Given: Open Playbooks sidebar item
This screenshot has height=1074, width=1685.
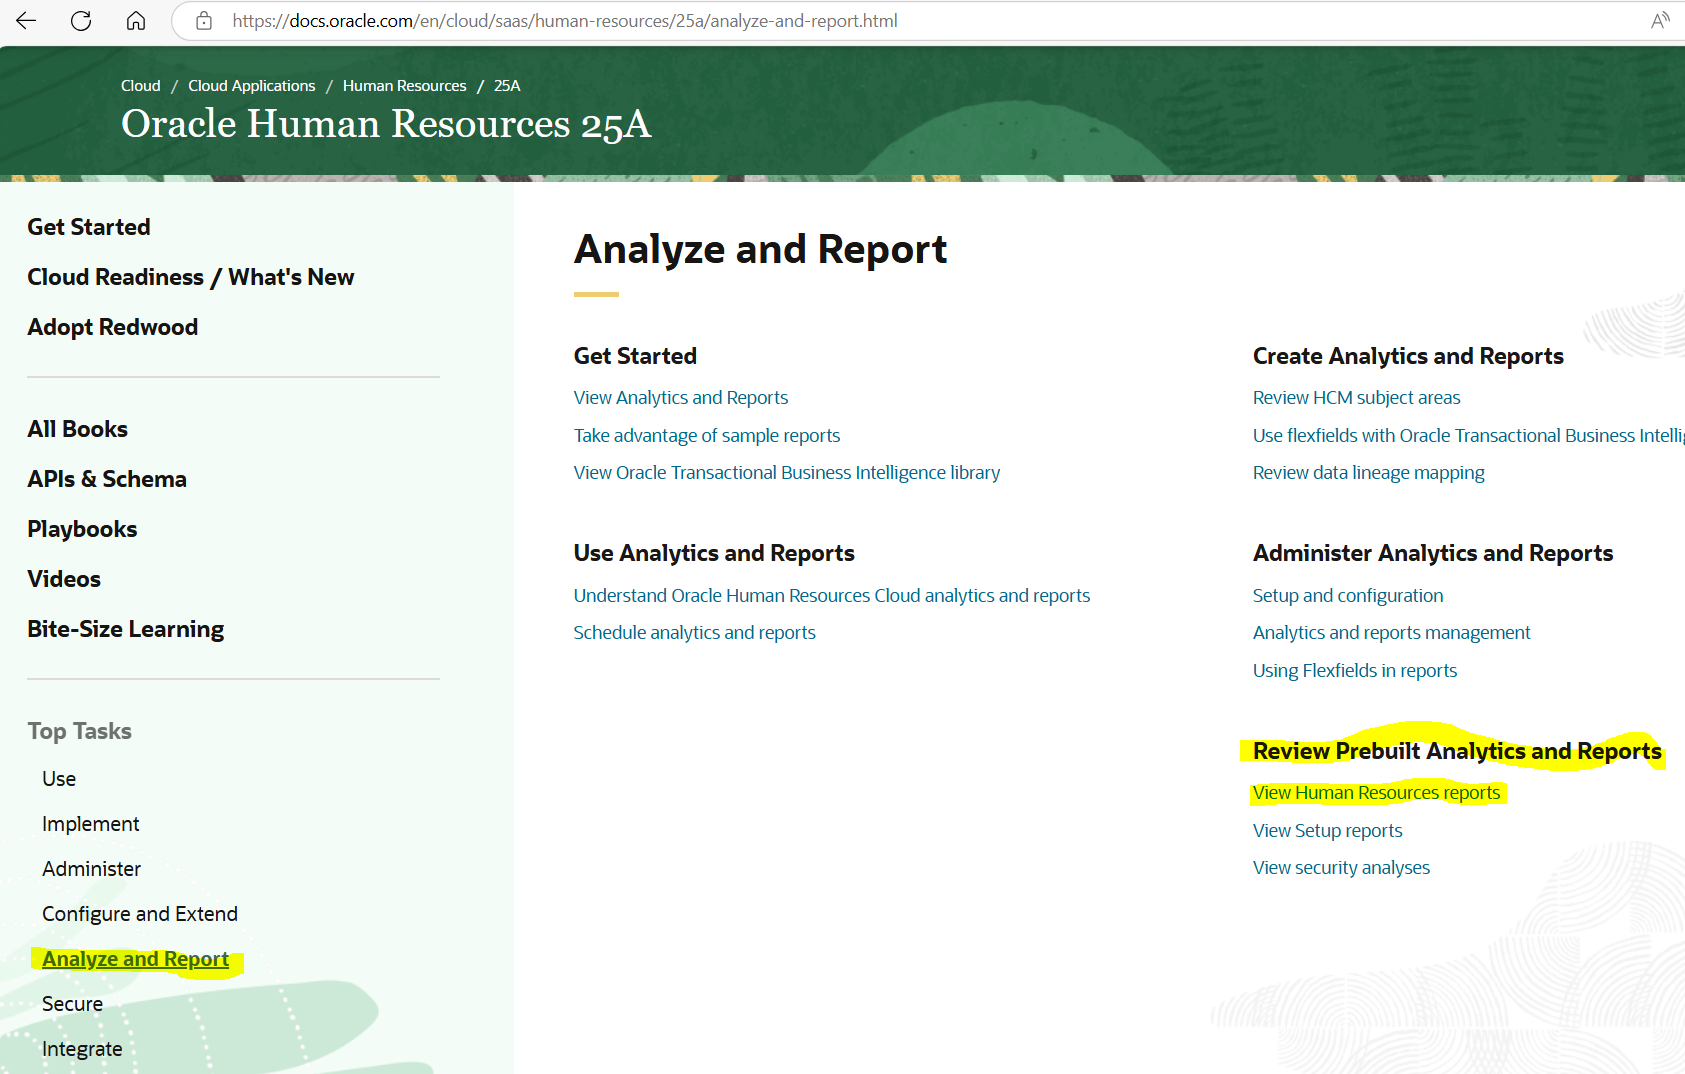Looking at the screenshot, I should (83, 529).
